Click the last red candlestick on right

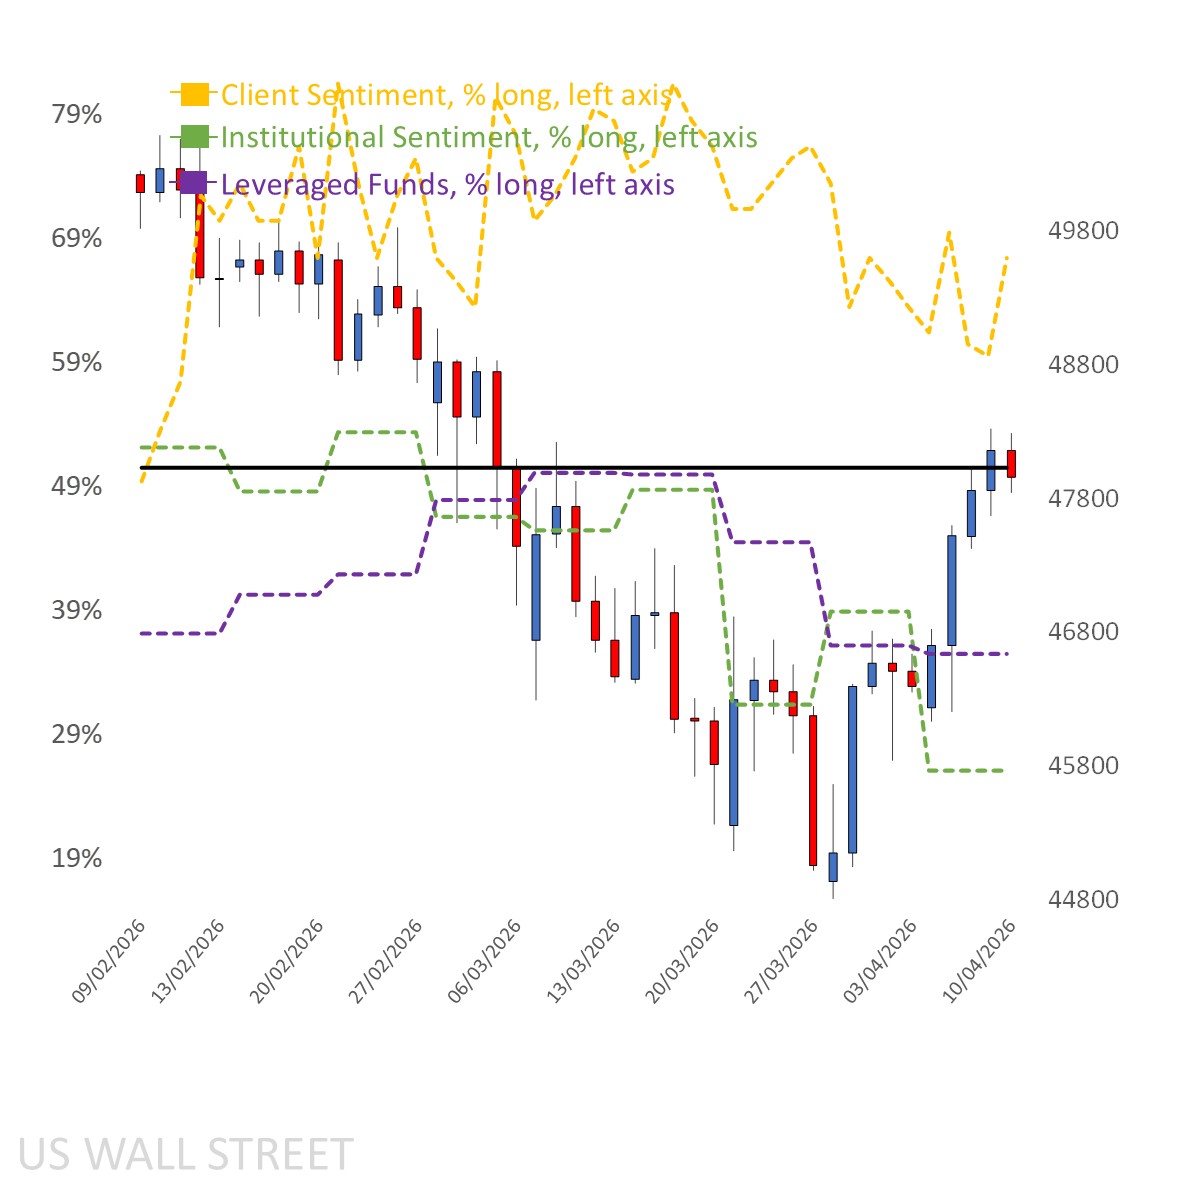coord(1011,463)
